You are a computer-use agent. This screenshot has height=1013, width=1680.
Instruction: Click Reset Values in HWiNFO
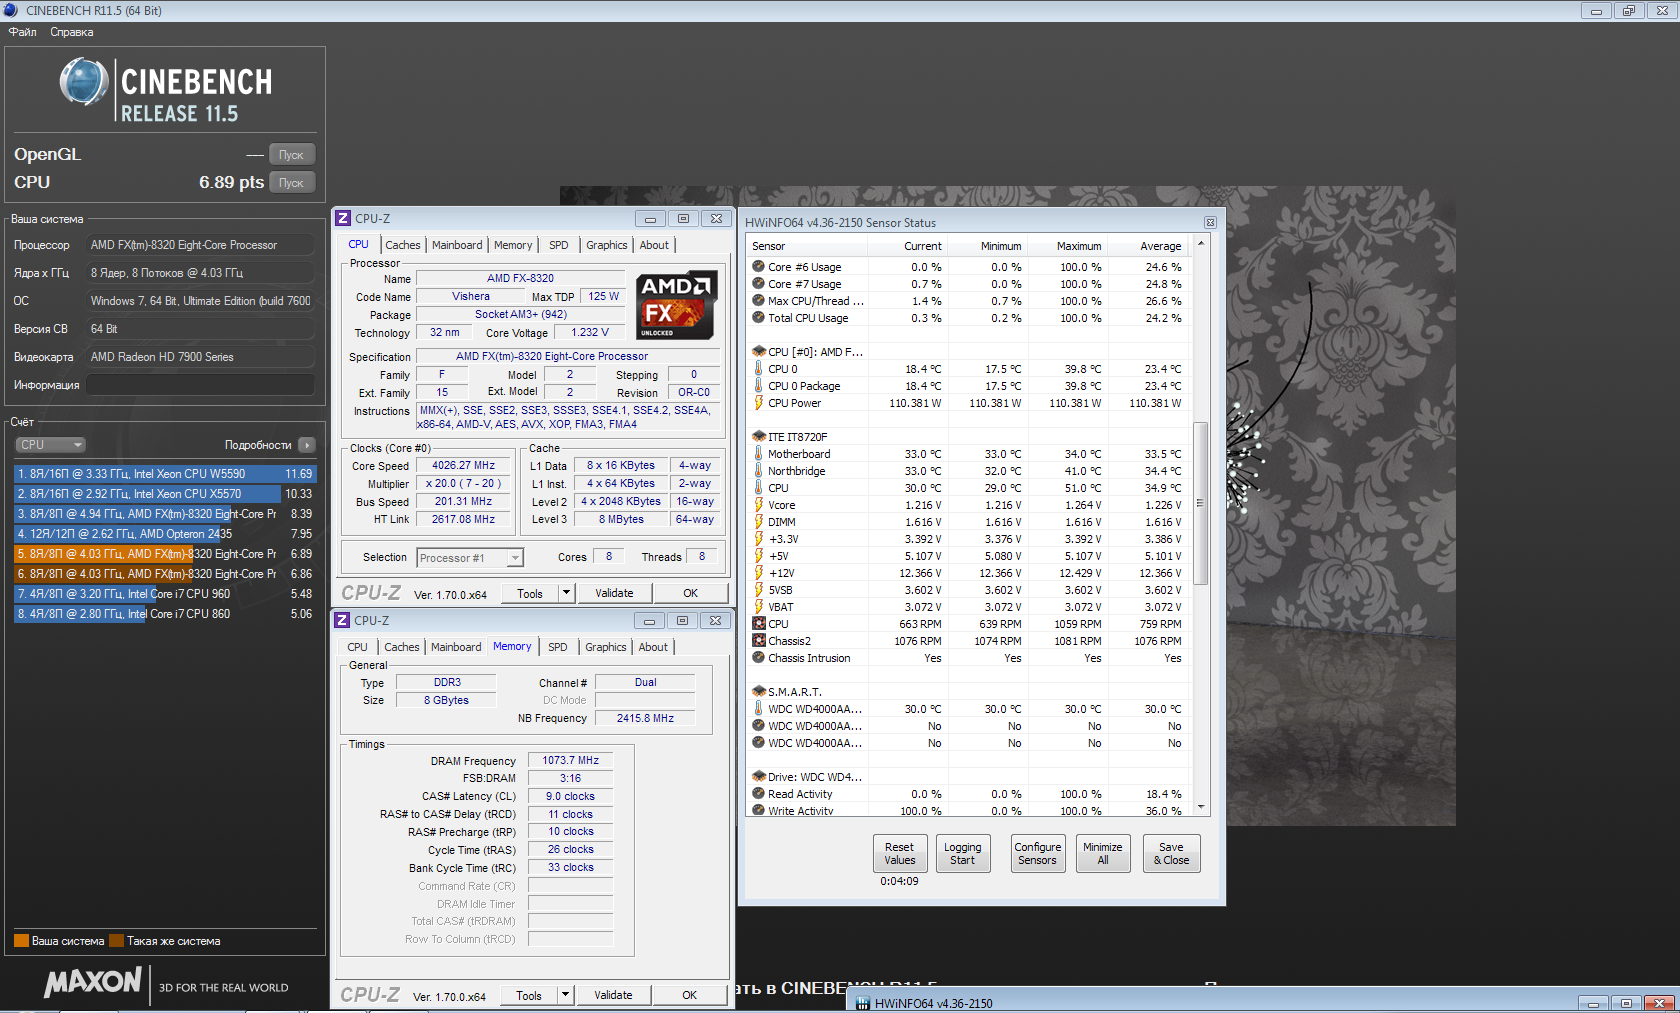tap(900, 853)
